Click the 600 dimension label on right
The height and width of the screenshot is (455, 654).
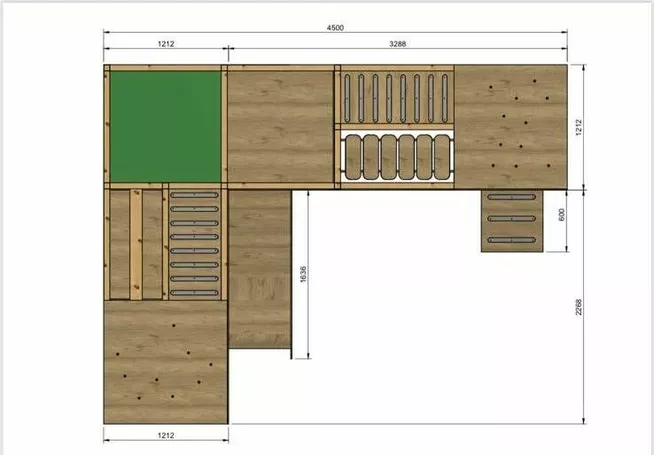click(x=562, y=216)
